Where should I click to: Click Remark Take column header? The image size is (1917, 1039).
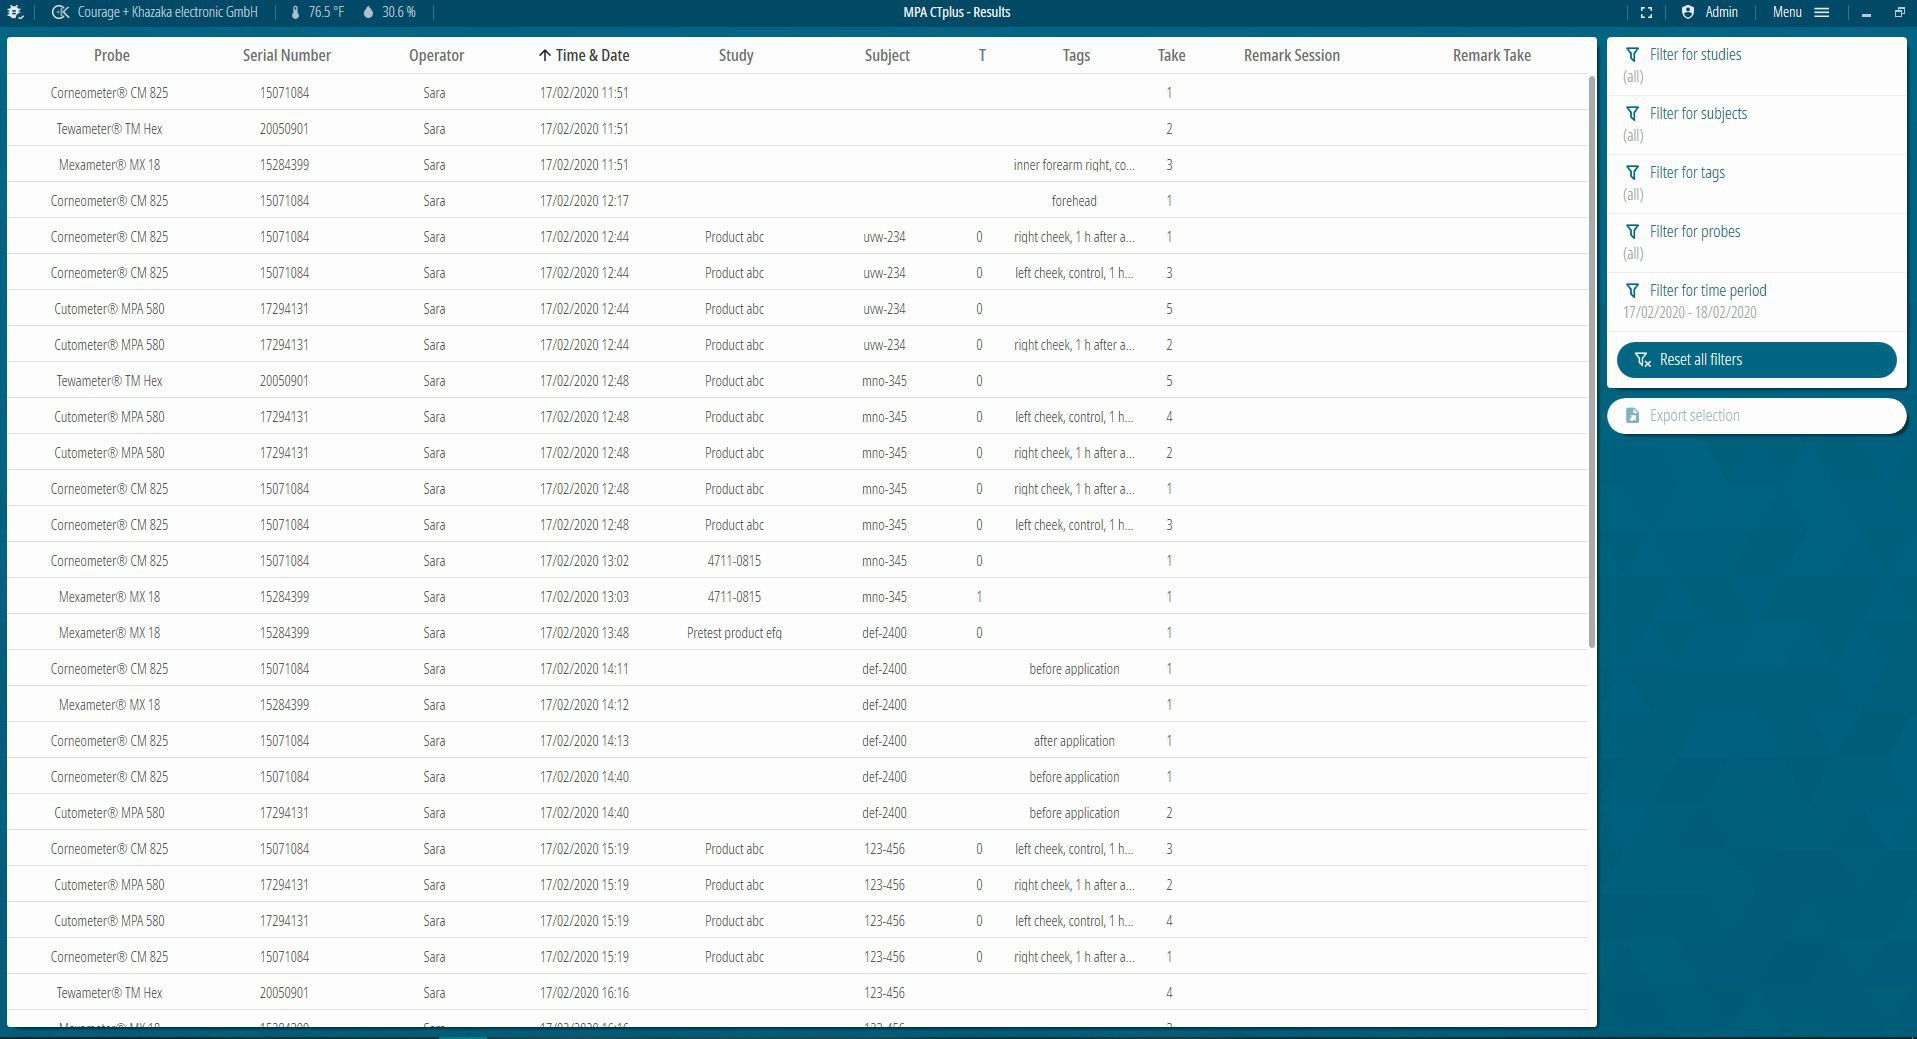(x=1492, y=55)
